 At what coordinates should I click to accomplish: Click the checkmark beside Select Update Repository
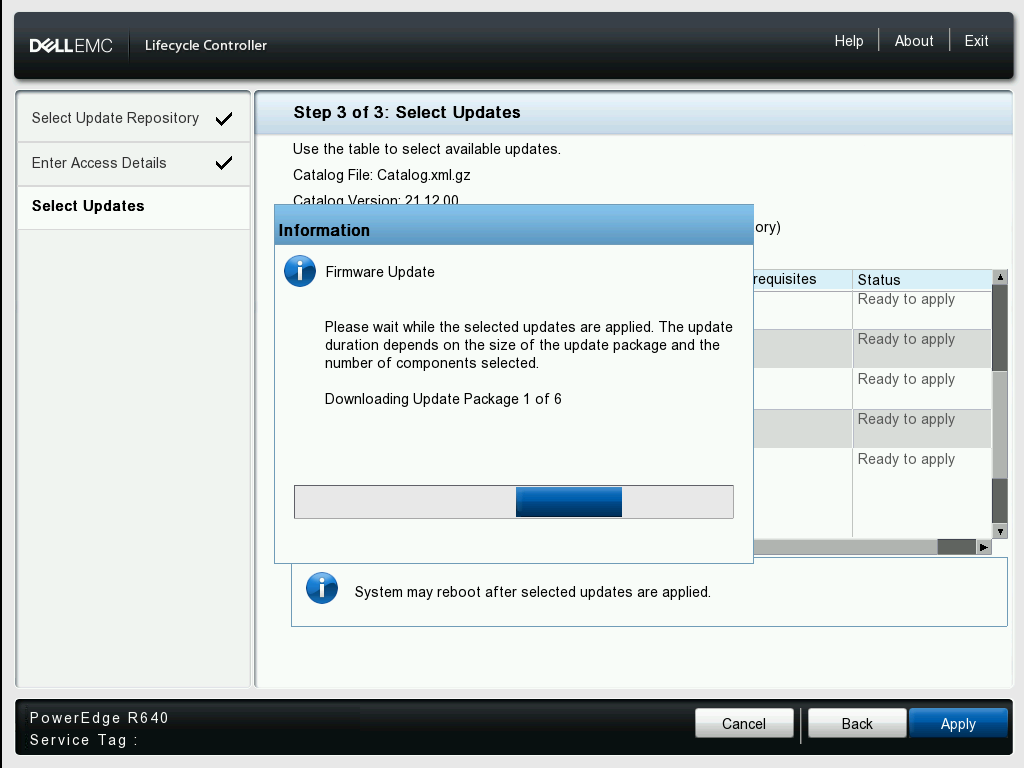coord(224,117)
